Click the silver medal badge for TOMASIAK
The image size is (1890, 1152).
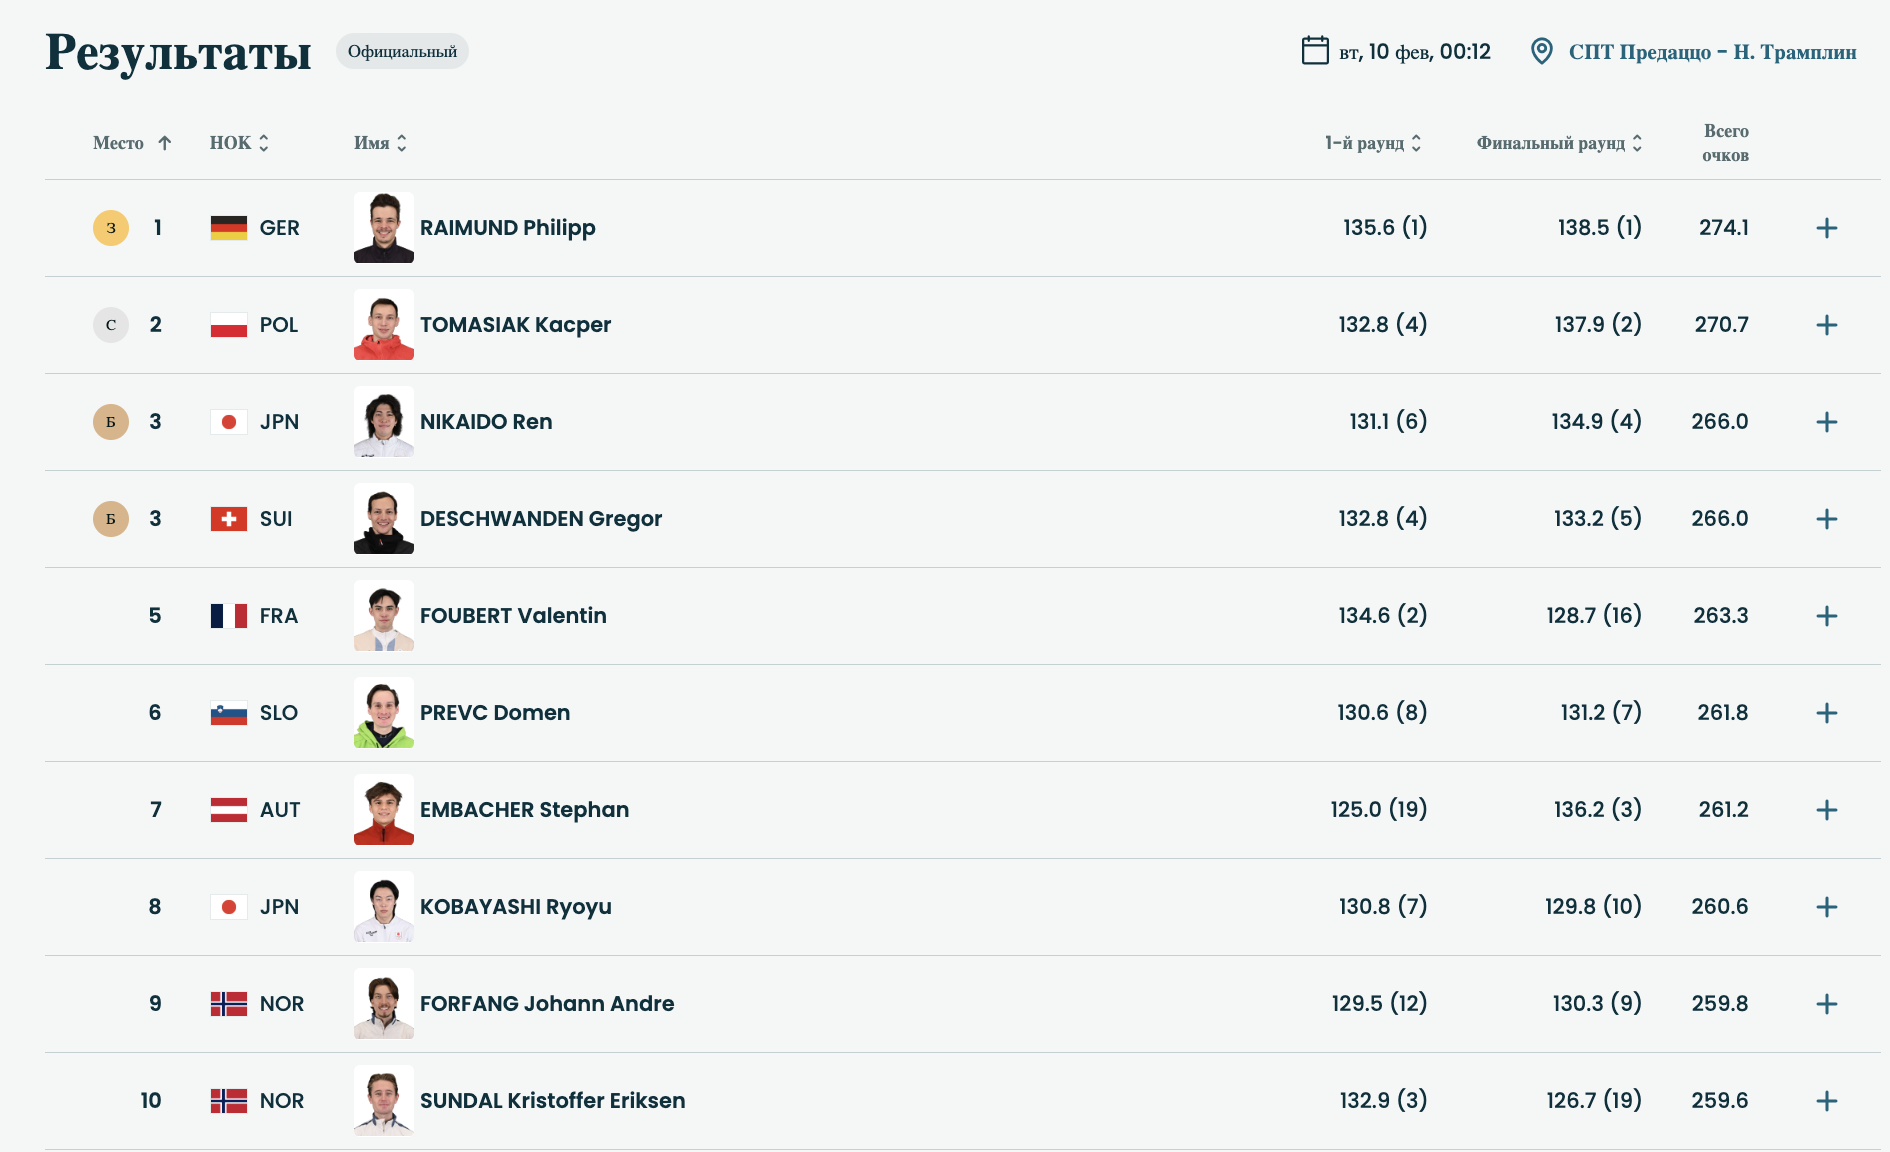click(111, 325)
